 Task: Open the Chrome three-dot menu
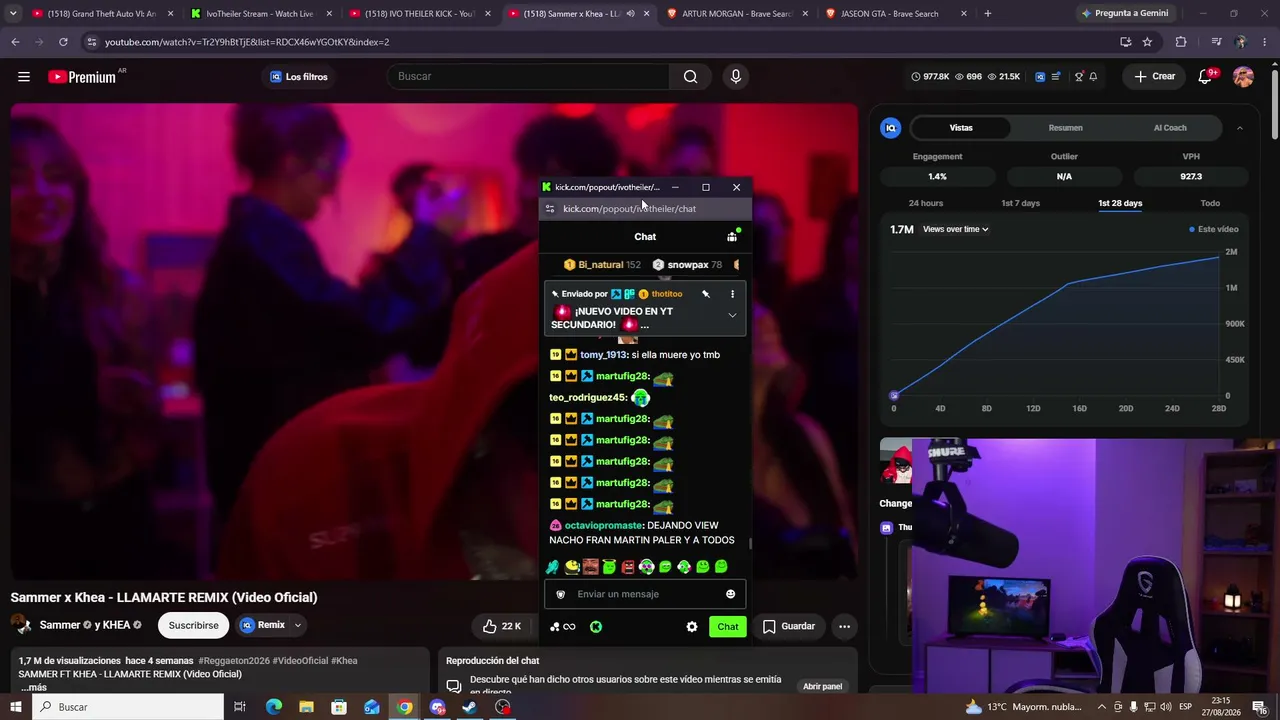(x=1265, y=42)
